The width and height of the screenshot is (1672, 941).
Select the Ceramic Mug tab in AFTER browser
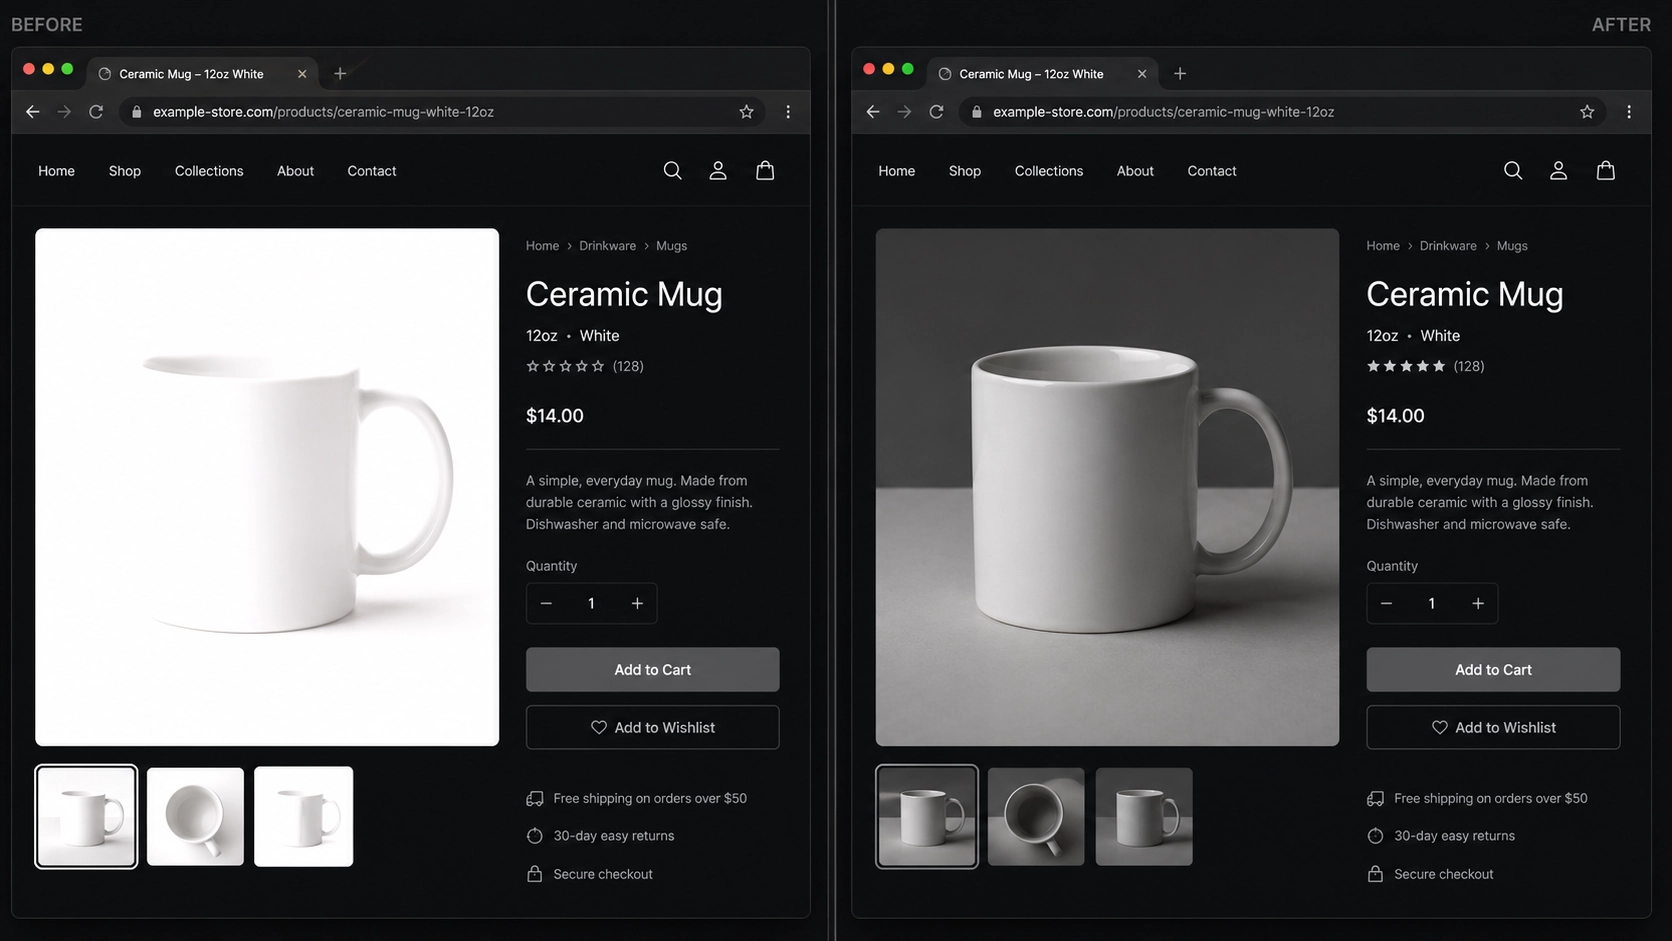1042,74
